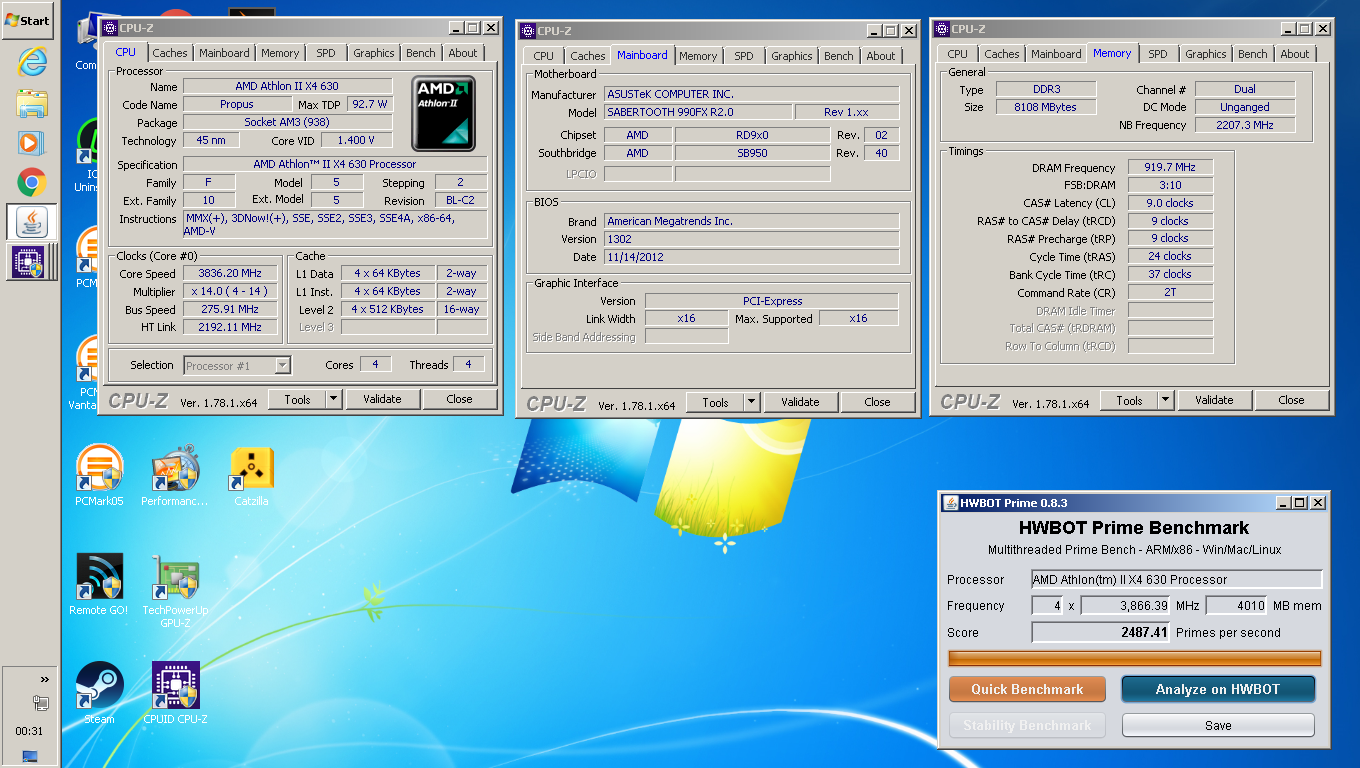Screen dimensions: 1360x768
Task: Click the taskbar clock showing 00:31
Action: [x=30, y=731]
